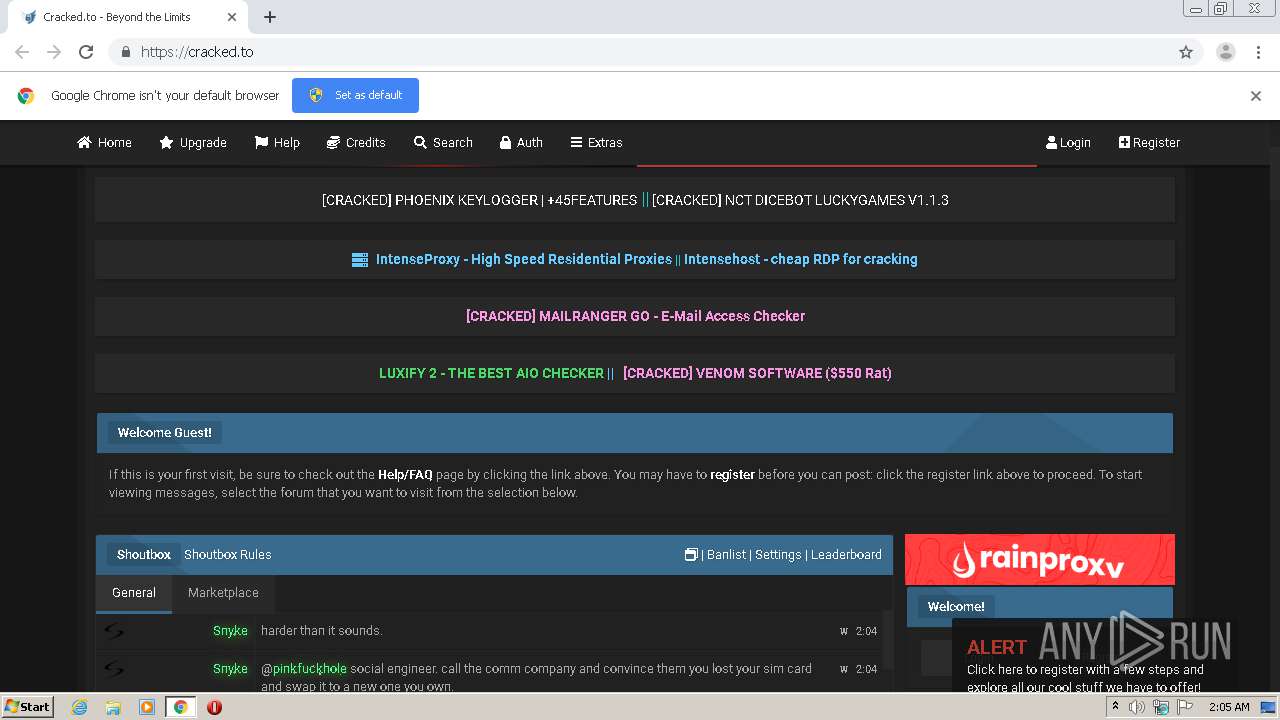Click Help/FAQ link in welcome text

tap(405, 475)
